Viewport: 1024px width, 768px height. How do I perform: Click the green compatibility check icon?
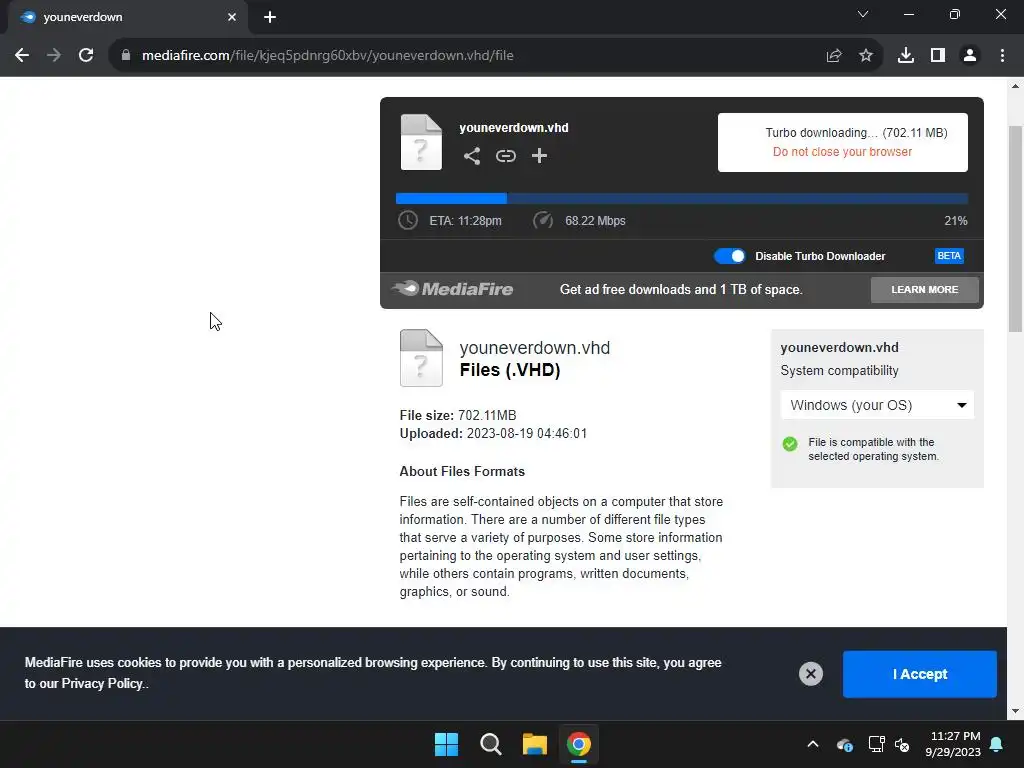pos(790,444)
